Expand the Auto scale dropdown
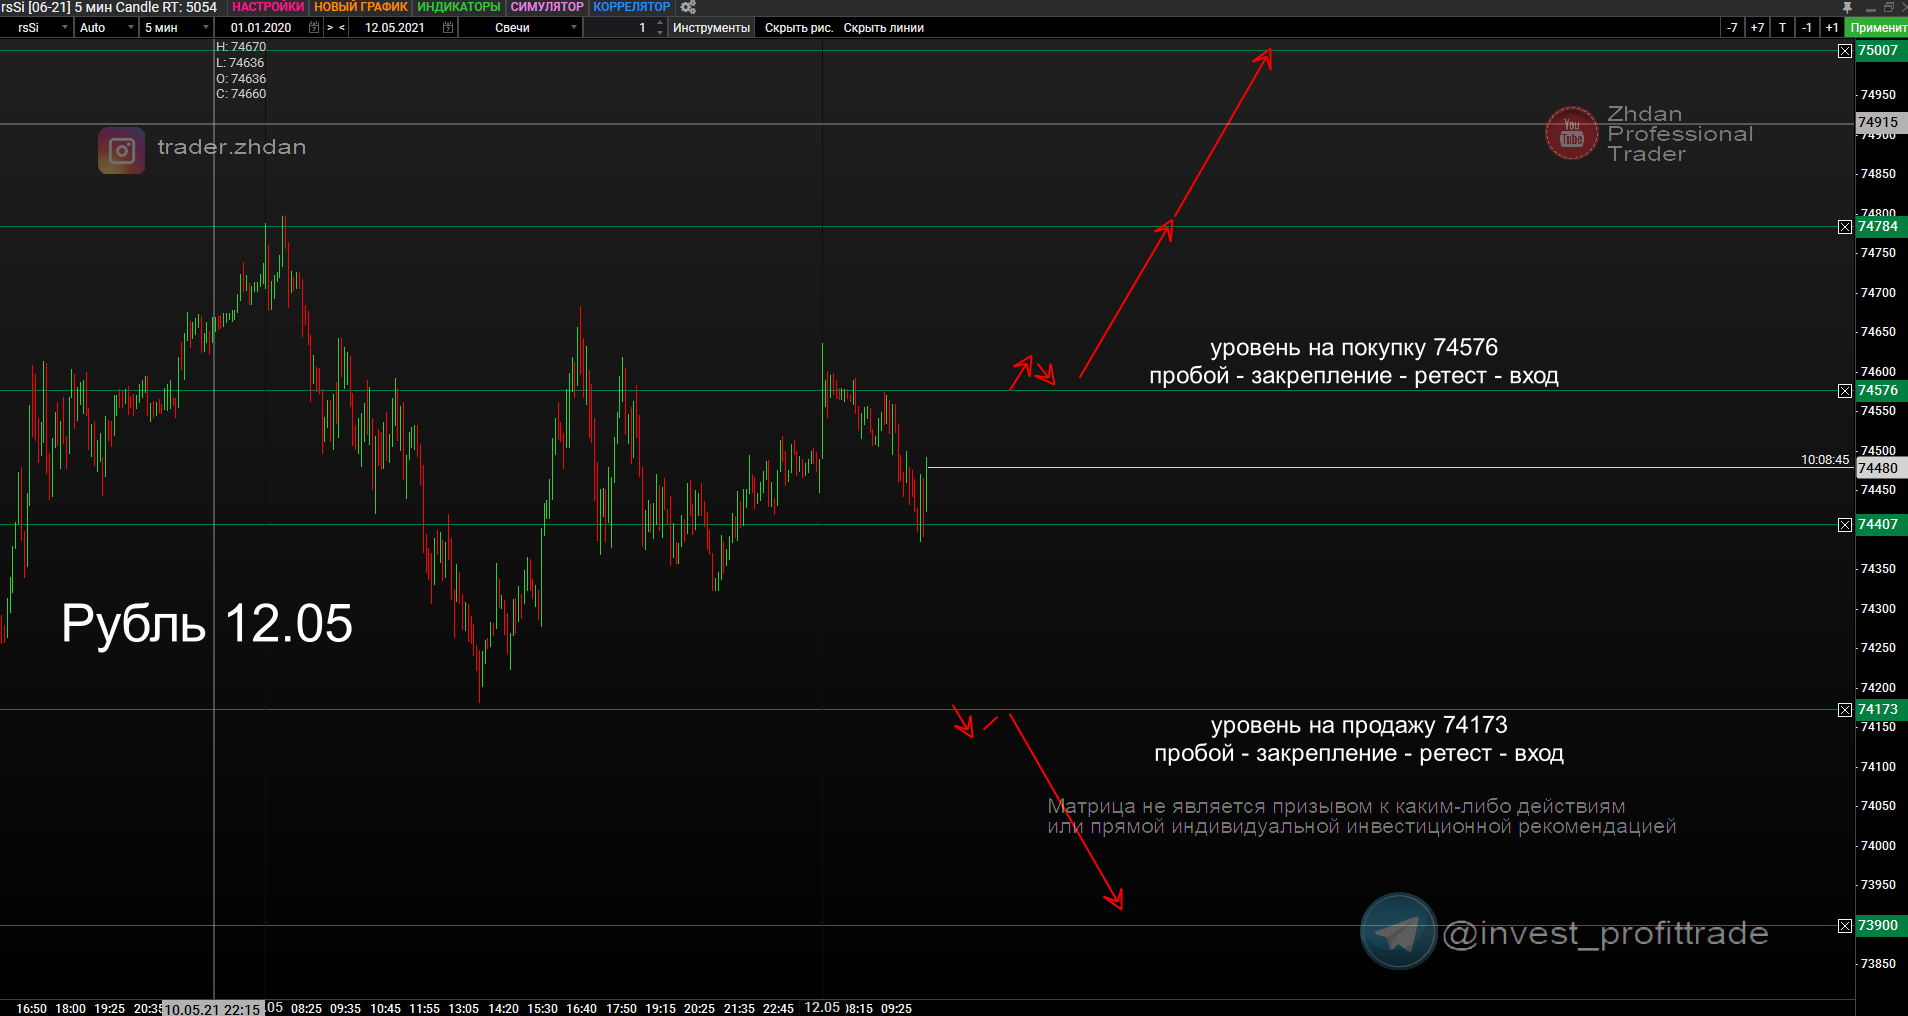This screenshot has width=1908, height=1016. (131, 28)
